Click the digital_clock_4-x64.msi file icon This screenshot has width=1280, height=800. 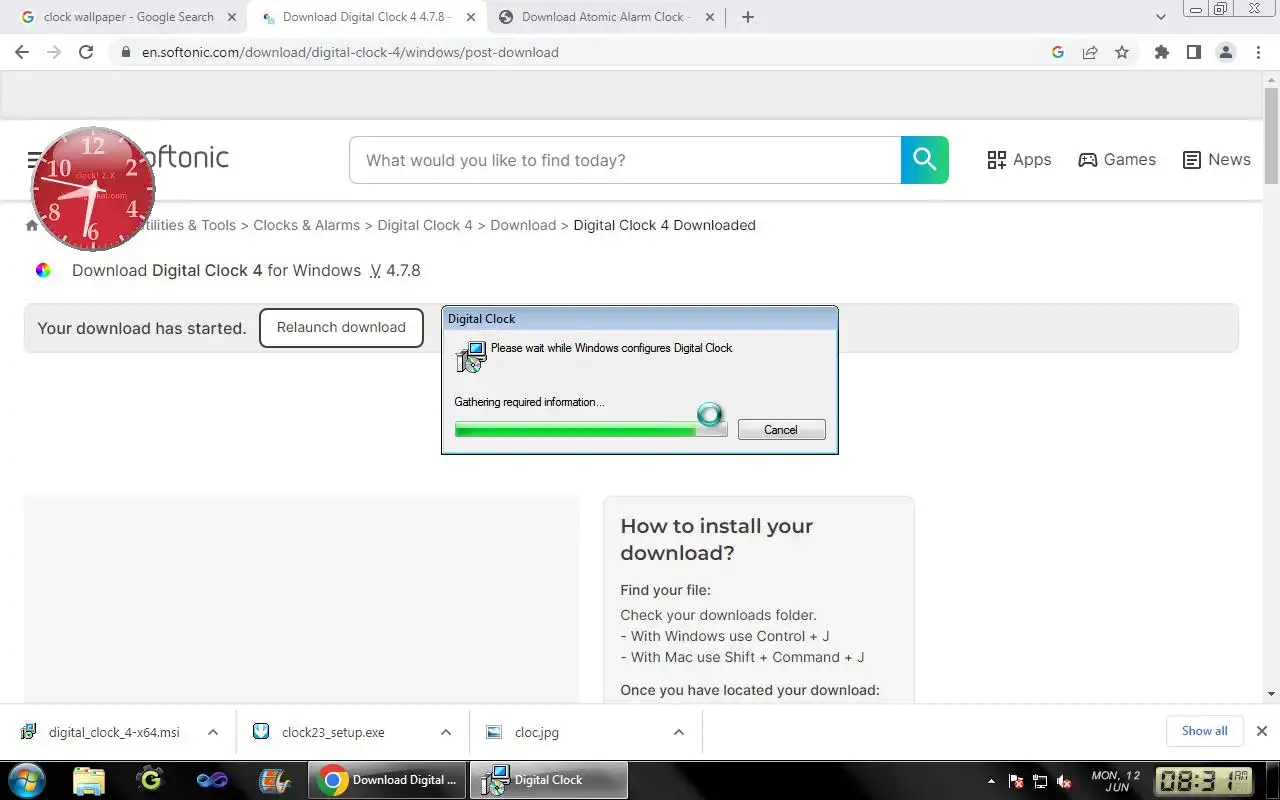(29, 732)
